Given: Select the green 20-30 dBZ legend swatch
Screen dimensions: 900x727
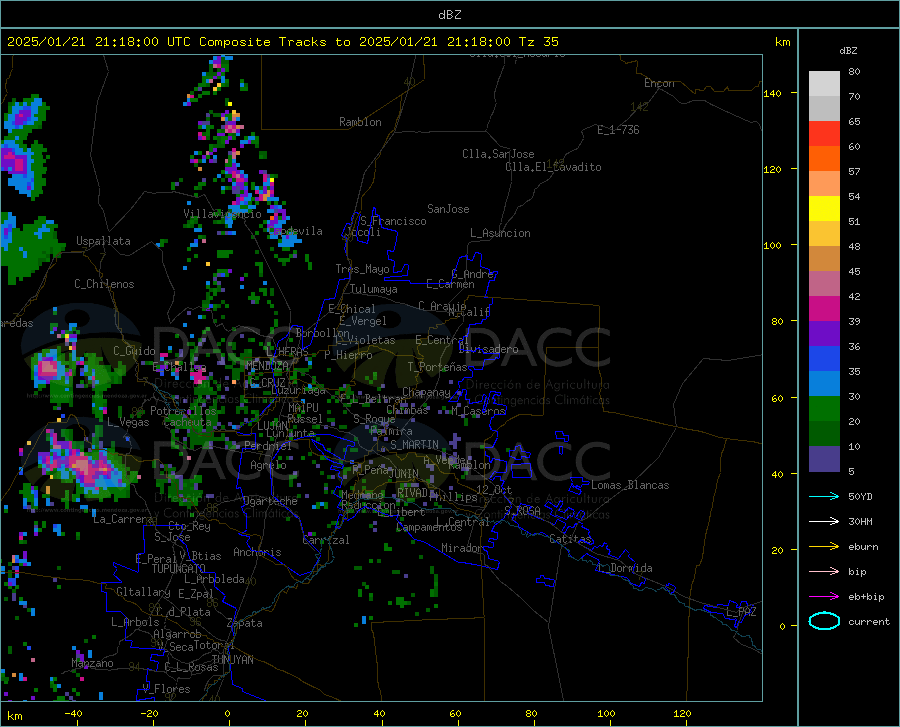Looking at the screenshot, I should click(824, 409).
